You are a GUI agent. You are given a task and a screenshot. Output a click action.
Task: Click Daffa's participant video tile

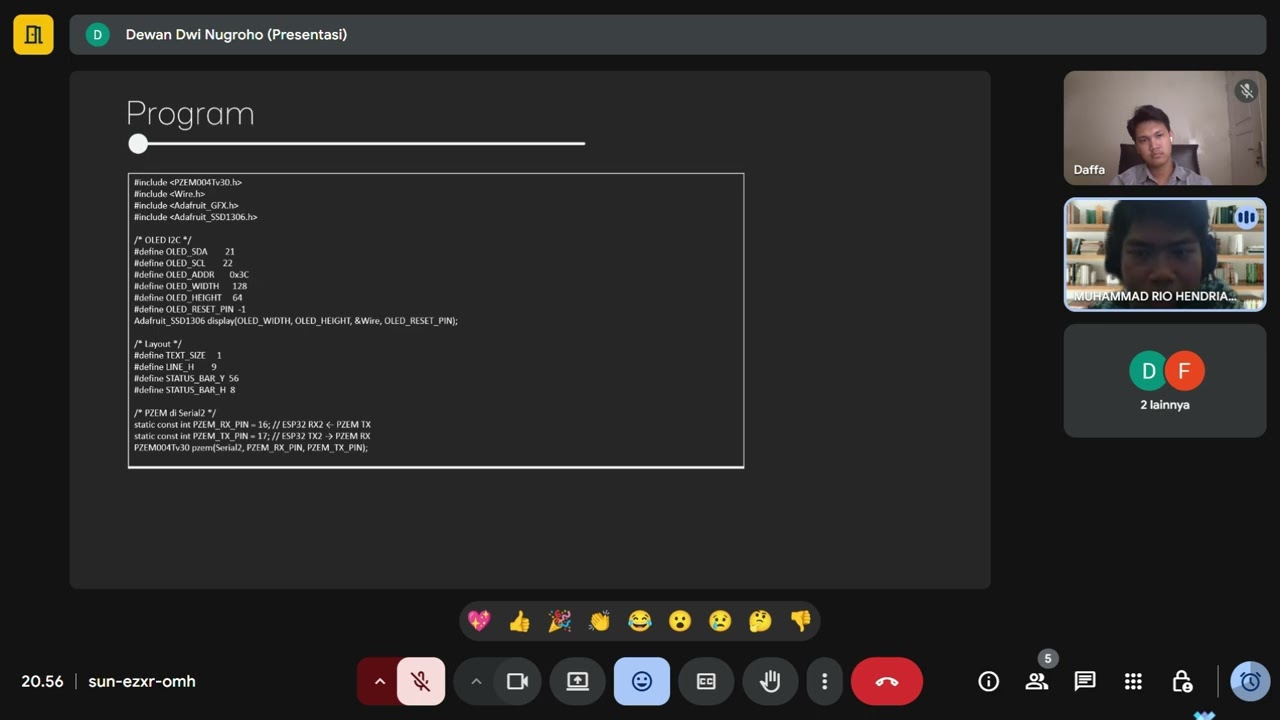point(1165,128)
